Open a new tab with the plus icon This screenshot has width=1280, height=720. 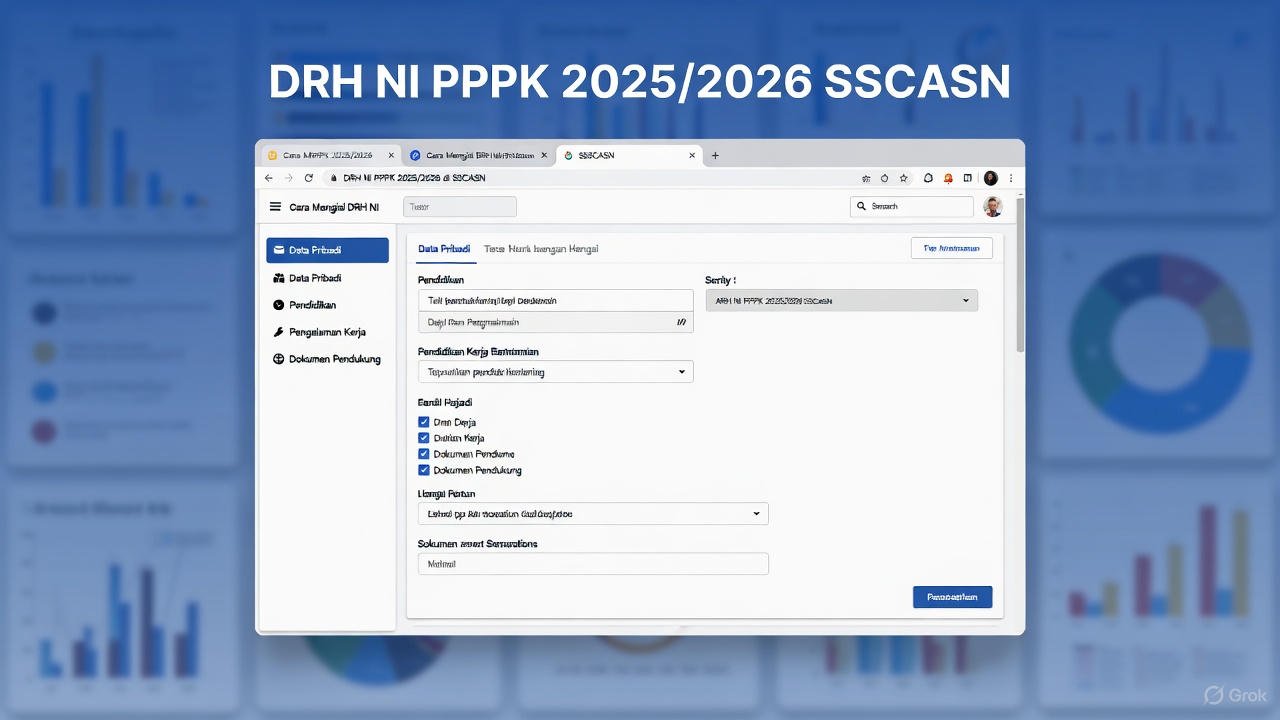pyautogui.click(x=715, y=156)
